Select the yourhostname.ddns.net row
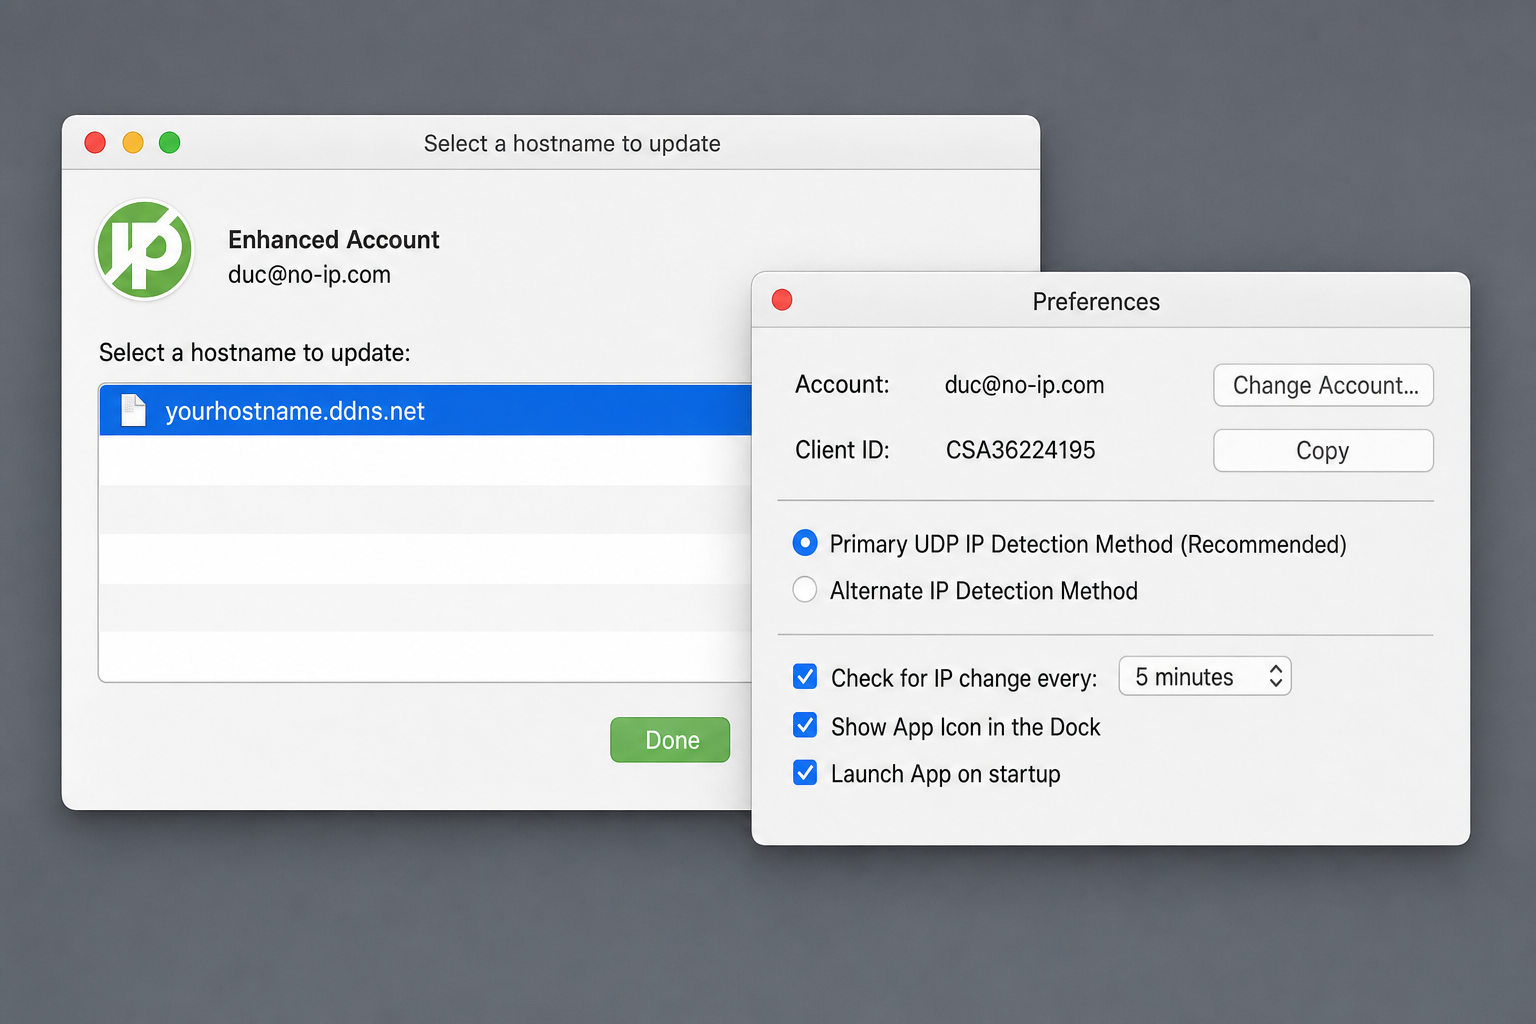 pos(426,410)
